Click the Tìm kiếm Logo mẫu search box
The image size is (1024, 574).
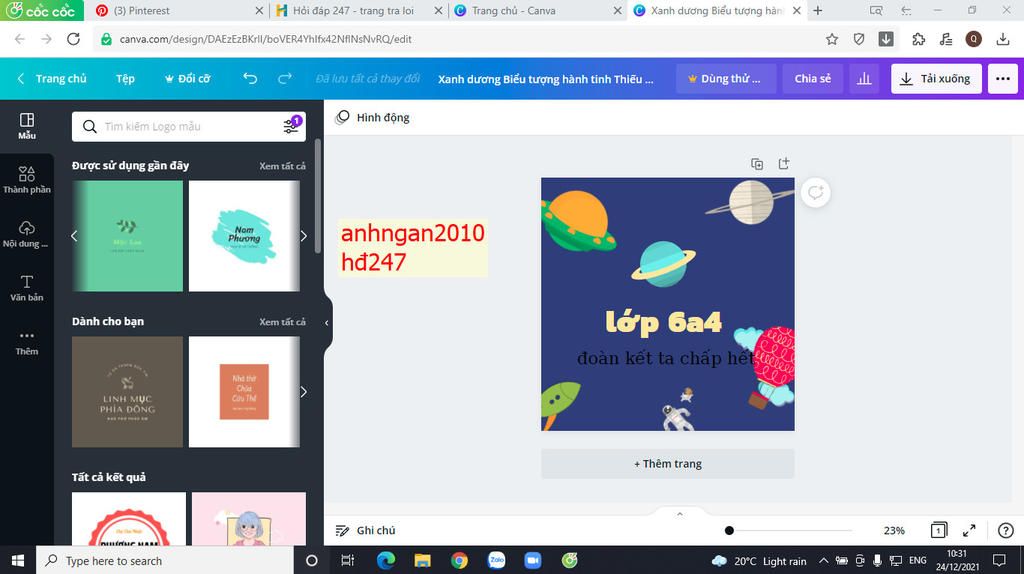(x=189, y=126)
